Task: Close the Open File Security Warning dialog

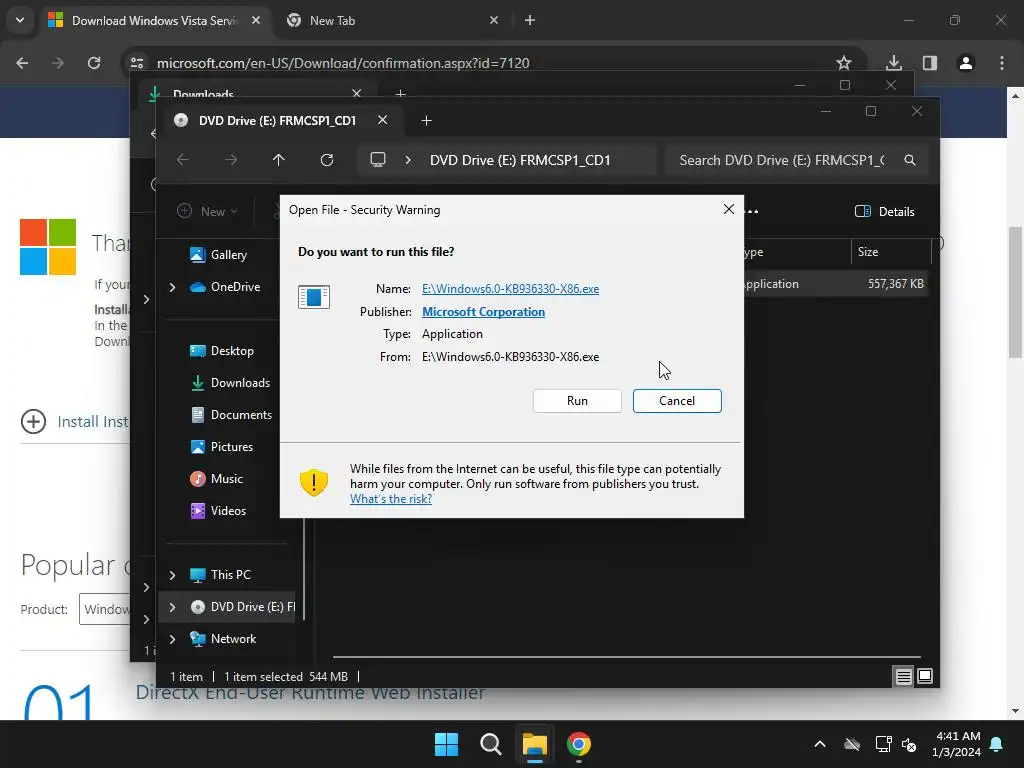Action: click(728, 210)
